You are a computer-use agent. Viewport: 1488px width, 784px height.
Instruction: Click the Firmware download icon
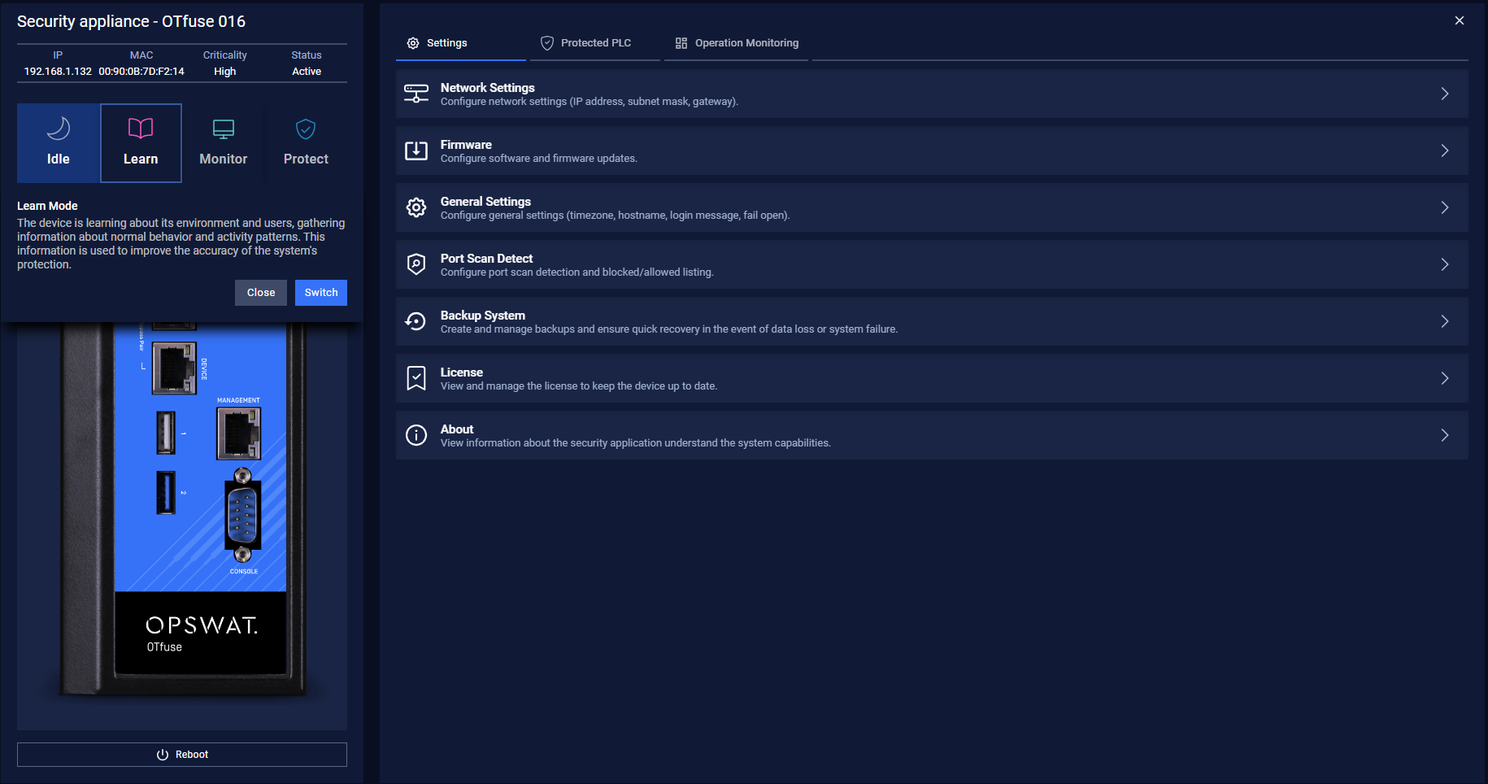[x=416, y=151]
